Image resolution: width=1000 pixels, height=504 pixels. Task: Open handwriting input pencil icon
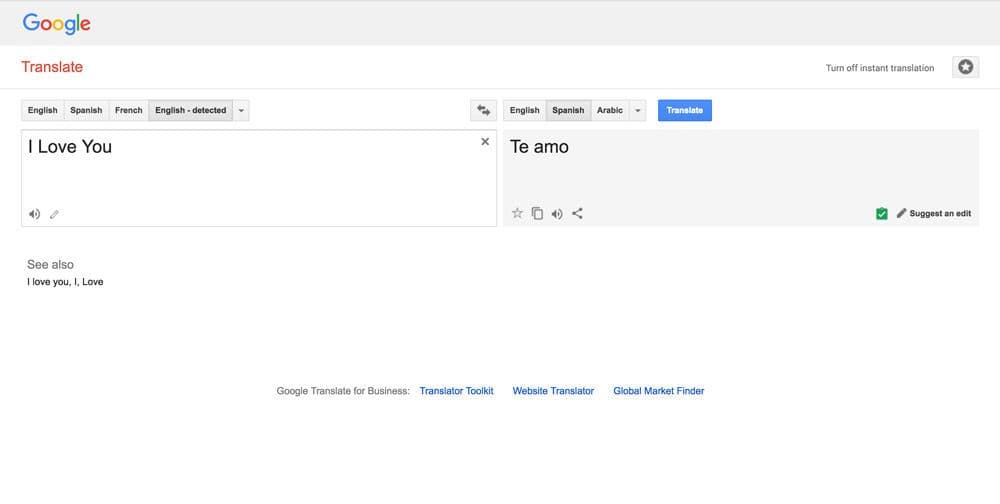[x=54, y=214]
